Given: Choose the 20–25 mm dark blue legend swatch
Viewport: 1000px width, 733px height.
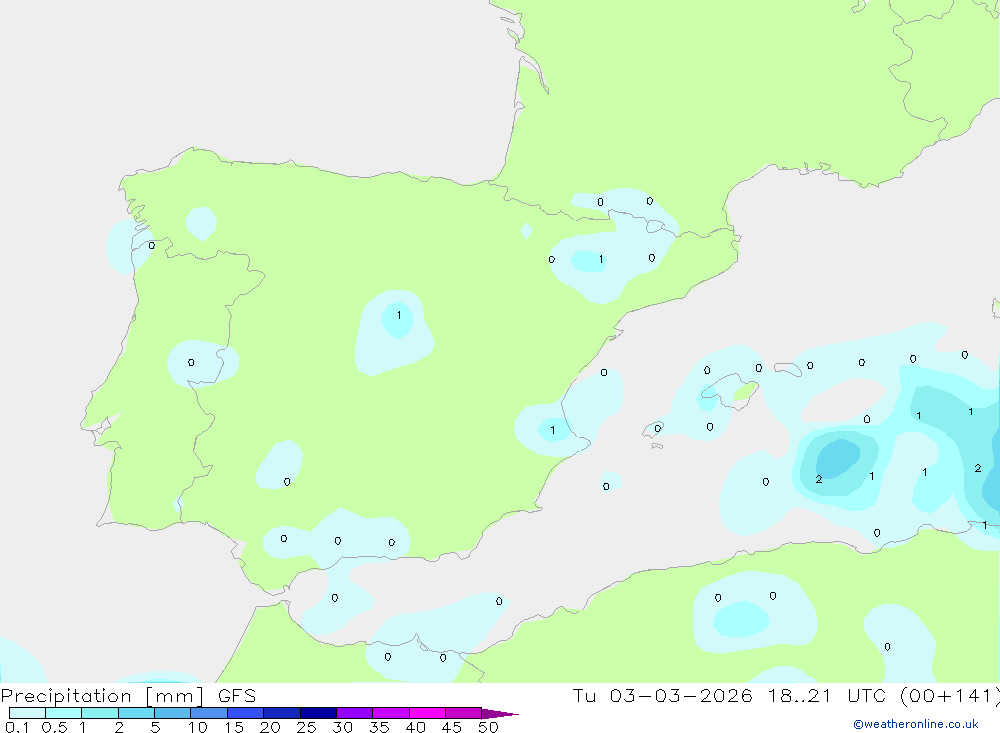Looking at the screenshot, I should coord(281,713).
